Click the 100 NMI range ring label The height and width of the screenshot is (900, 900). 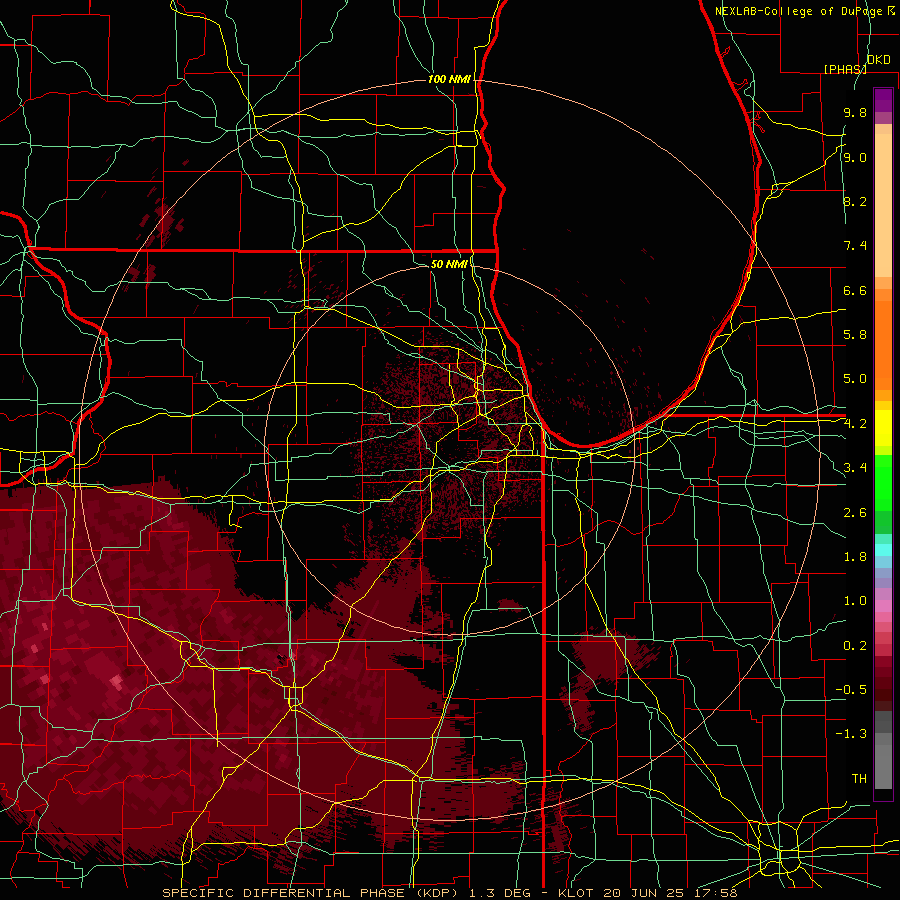tap(449, 79)
